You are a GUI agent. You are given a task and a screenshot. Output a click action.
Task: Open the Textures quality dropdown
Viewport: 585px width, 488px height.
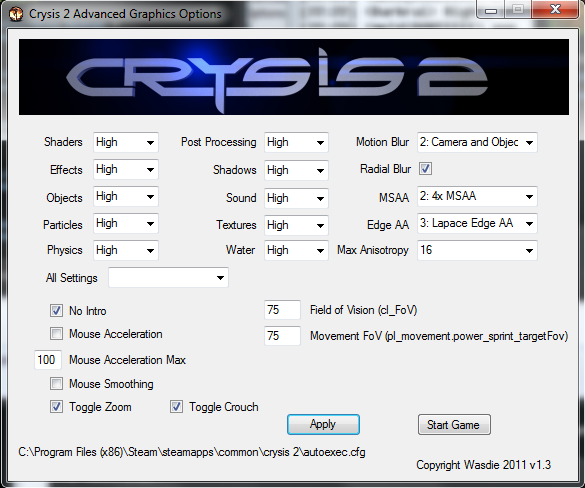click(296, 225)
